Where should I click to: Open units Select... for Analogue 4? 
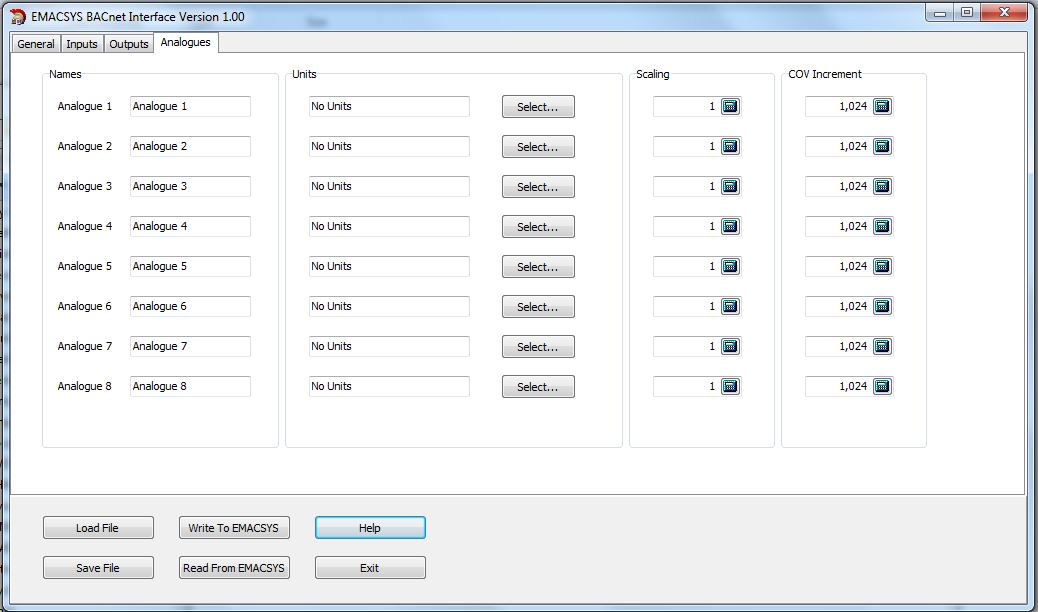click(538, 227)
